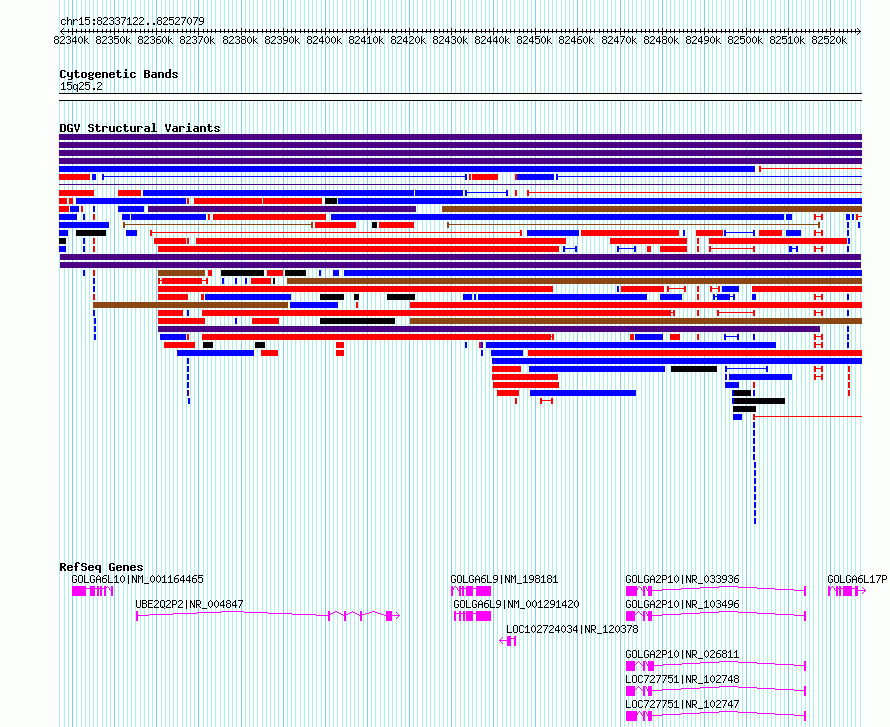Click the cytogenetic band 15q25.2 bar
The height and width of the screenshot is (727, 890).
[460, 97]
